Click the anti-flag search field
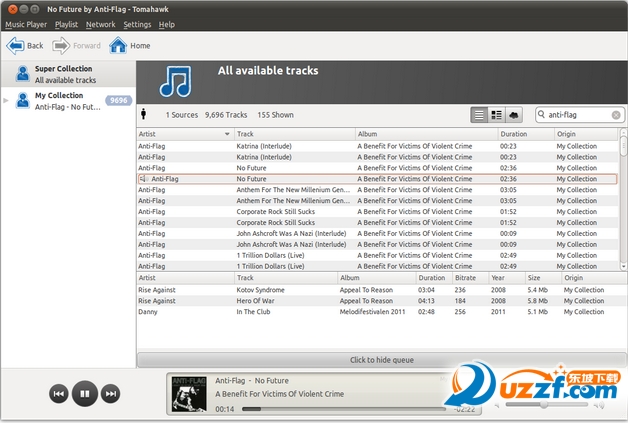628x423 pixels. coord(580,115)
